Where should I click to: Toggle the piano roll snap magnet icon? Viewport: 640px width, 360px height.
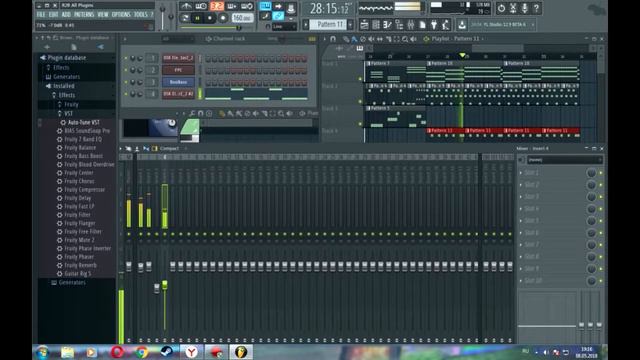(x=200, y=113)
